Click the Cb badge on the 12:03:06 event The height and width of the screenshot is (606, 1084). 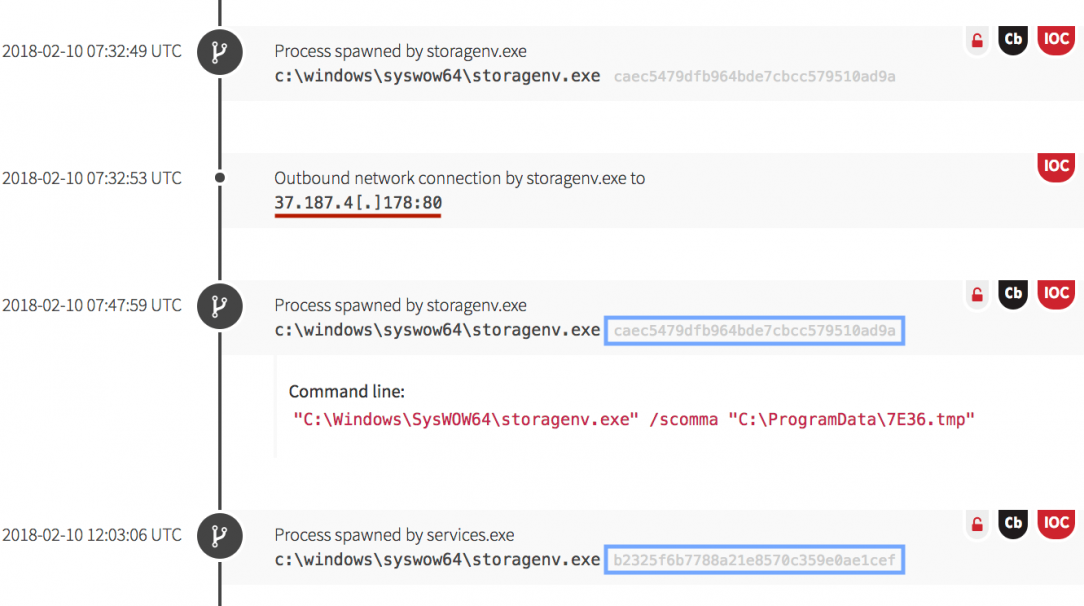[x=1013, y=523]
